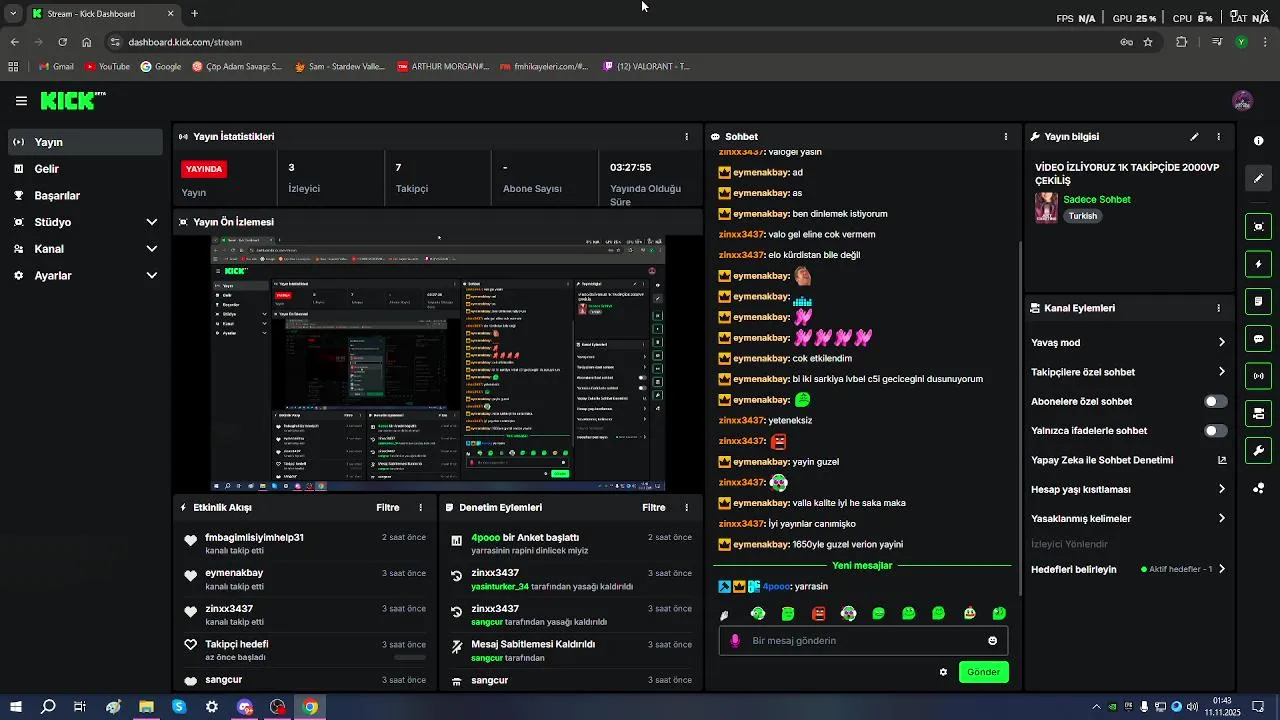
Task: Toggle the stream preview widget icon in right sidebar
Action: tap(1258, 227)
